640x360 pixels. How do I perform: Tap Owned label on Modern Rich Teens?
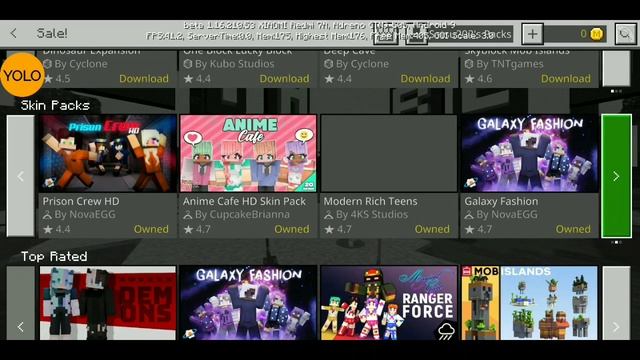point(432,229)
